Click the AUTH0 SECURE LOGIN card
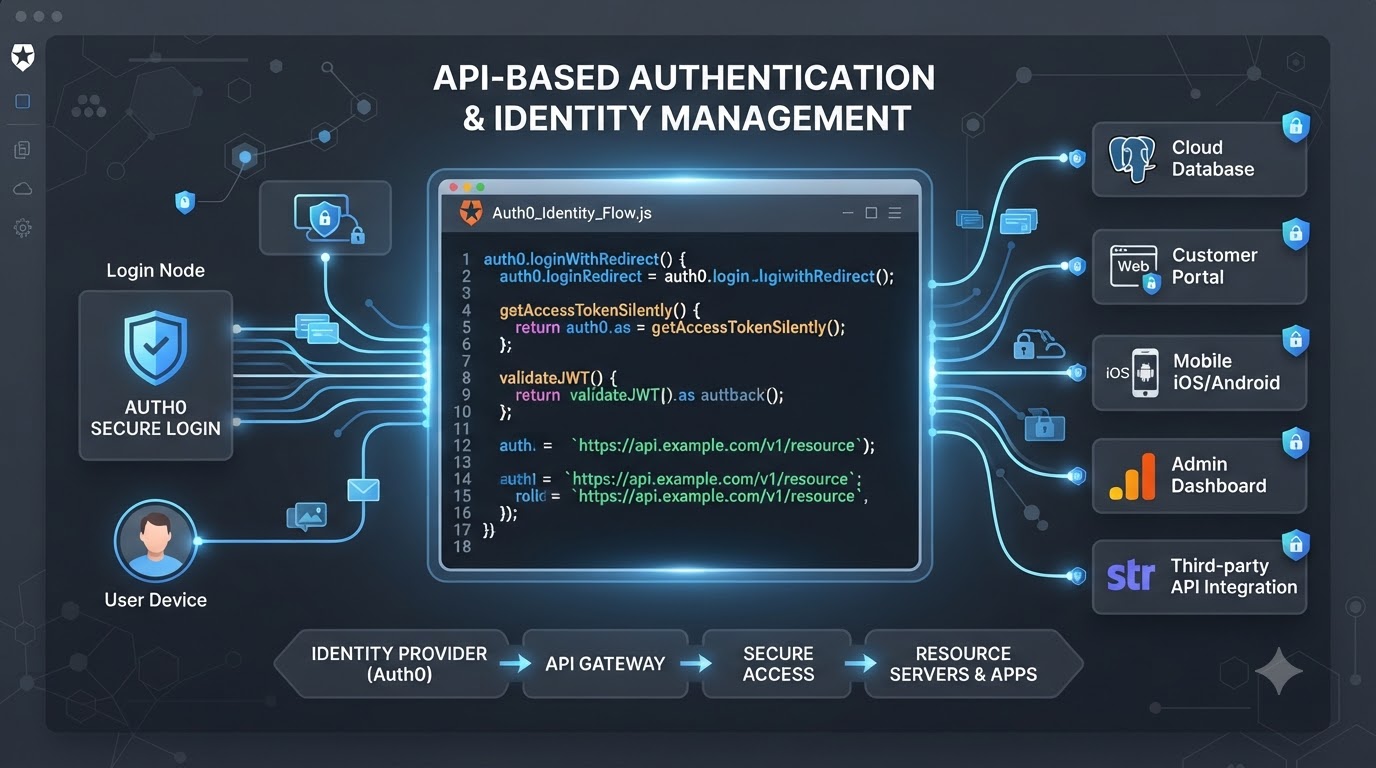 pyautogui.click(x=155, y=375)
